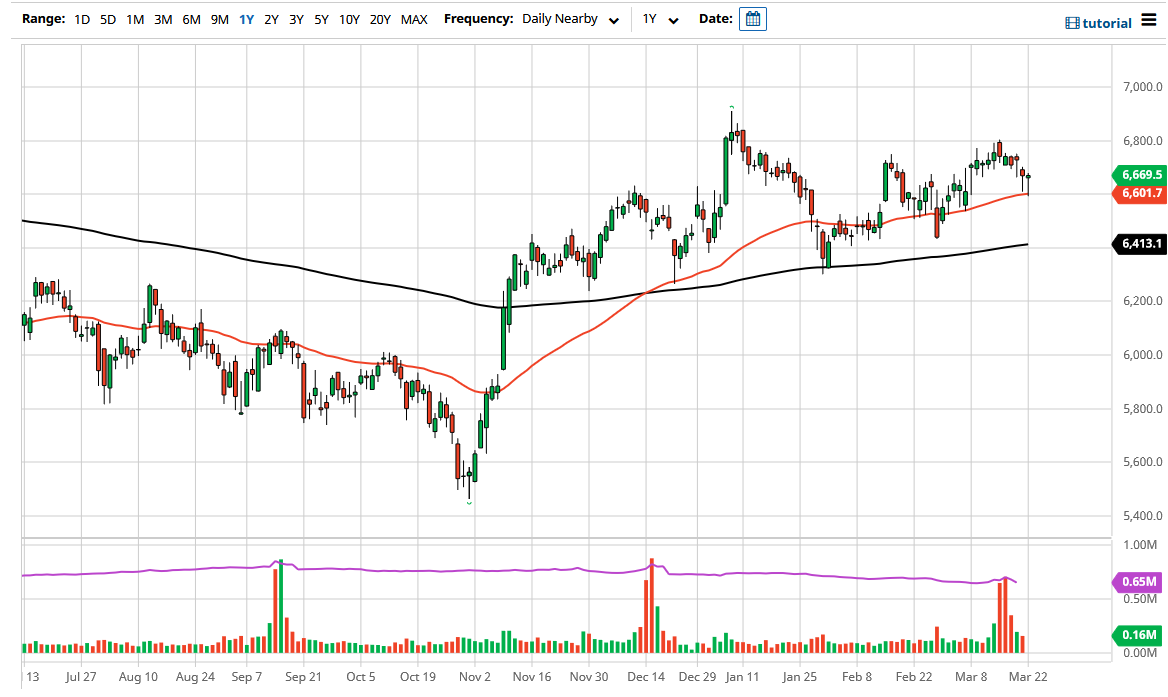Set range to 3M

163,19
